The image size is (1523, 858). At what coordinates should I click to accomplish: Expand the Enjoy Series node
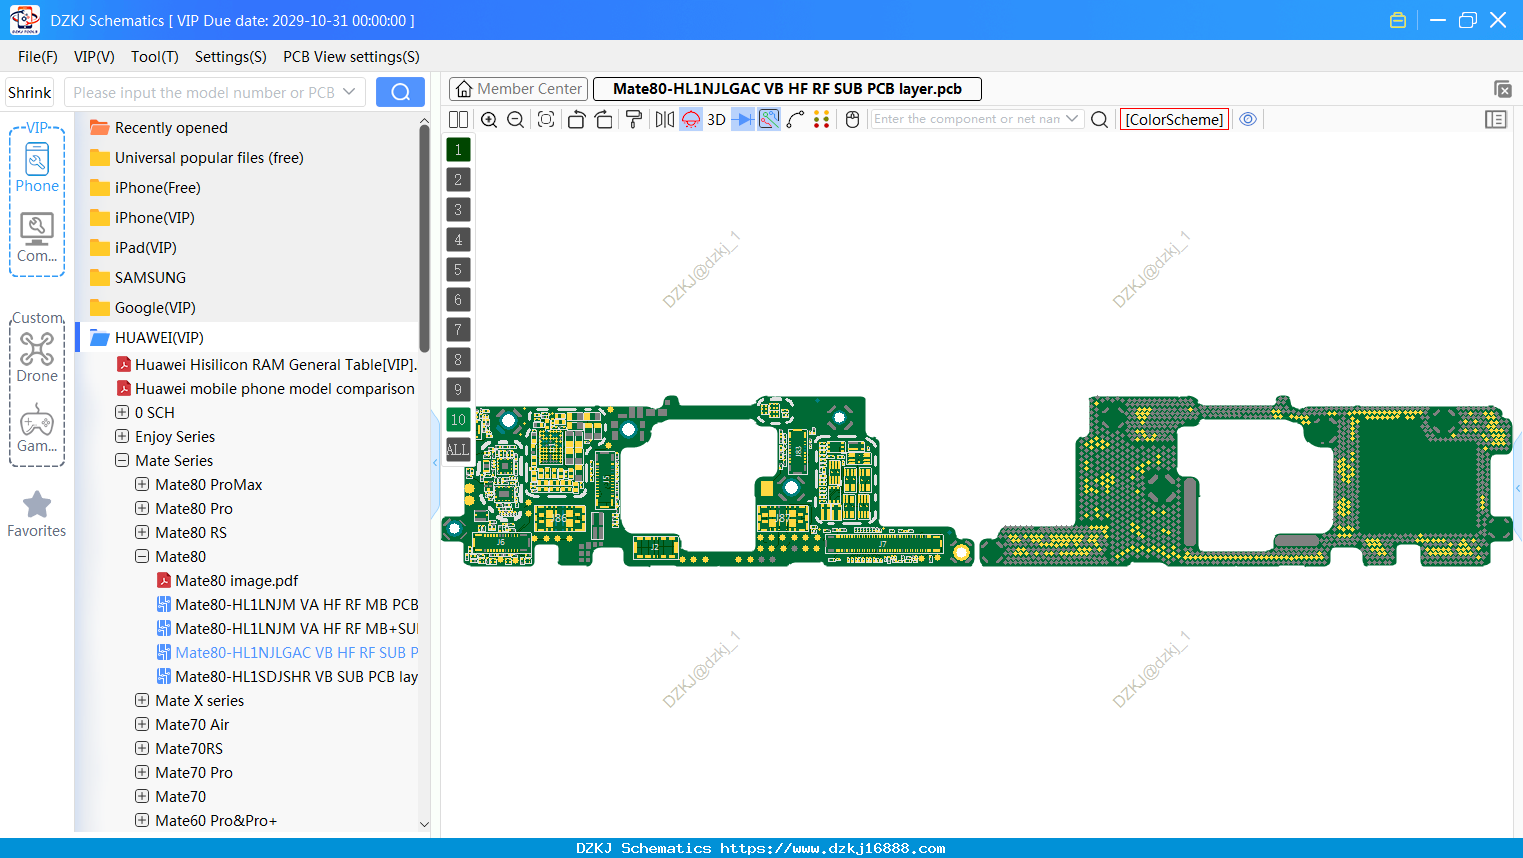tap(122, 436)
